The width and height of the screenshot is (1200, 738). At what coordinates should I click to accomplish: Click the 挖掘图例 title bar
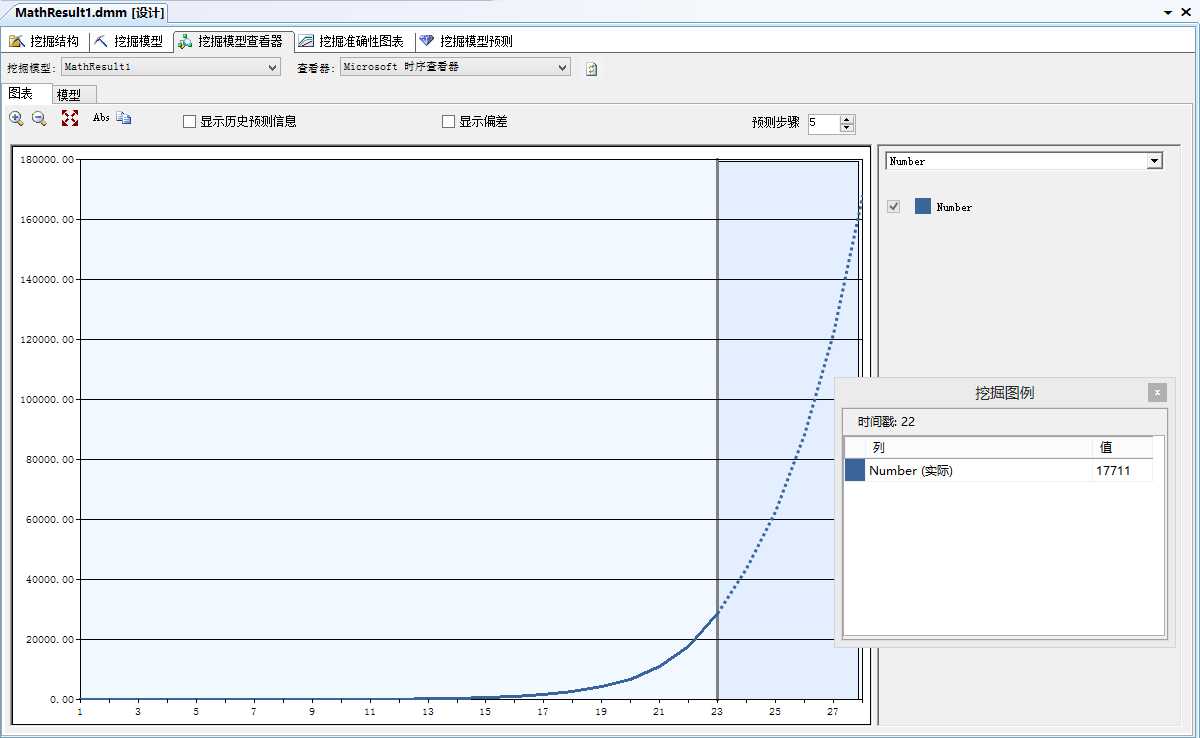click(1004, 393)
